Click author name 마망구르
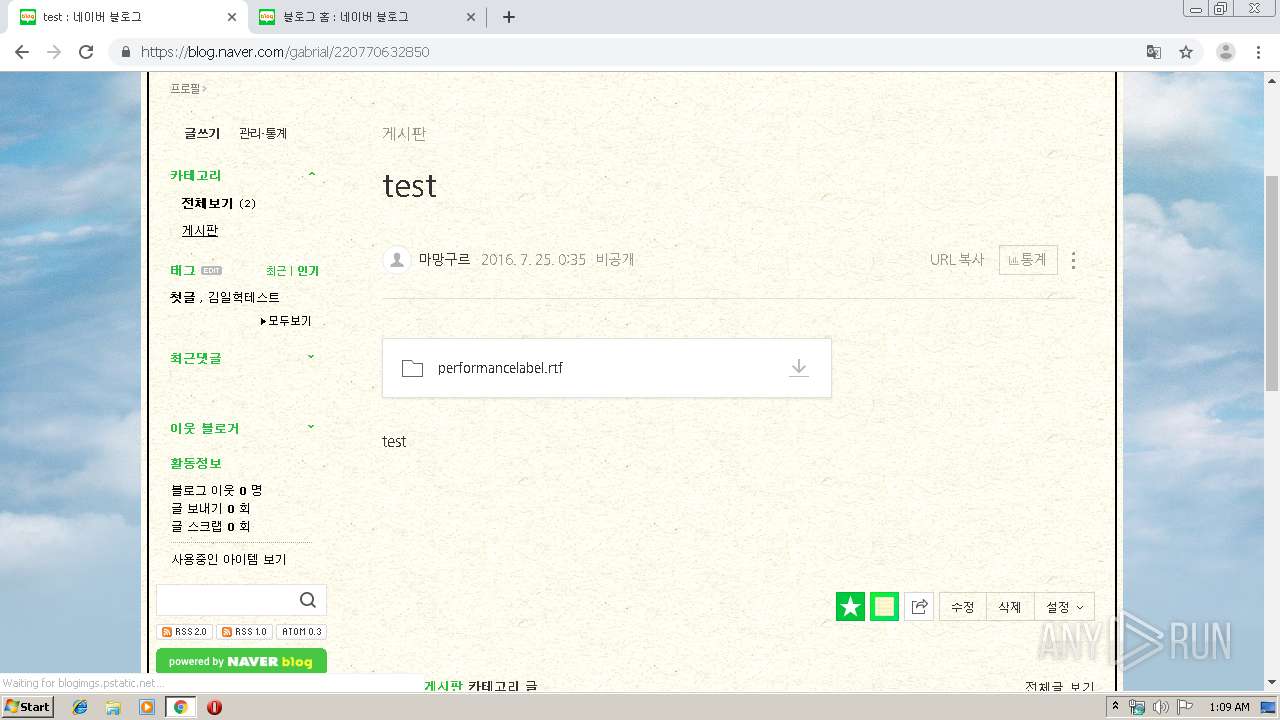The height and width of the screenshot is (720, 1280). coord(445,260)
